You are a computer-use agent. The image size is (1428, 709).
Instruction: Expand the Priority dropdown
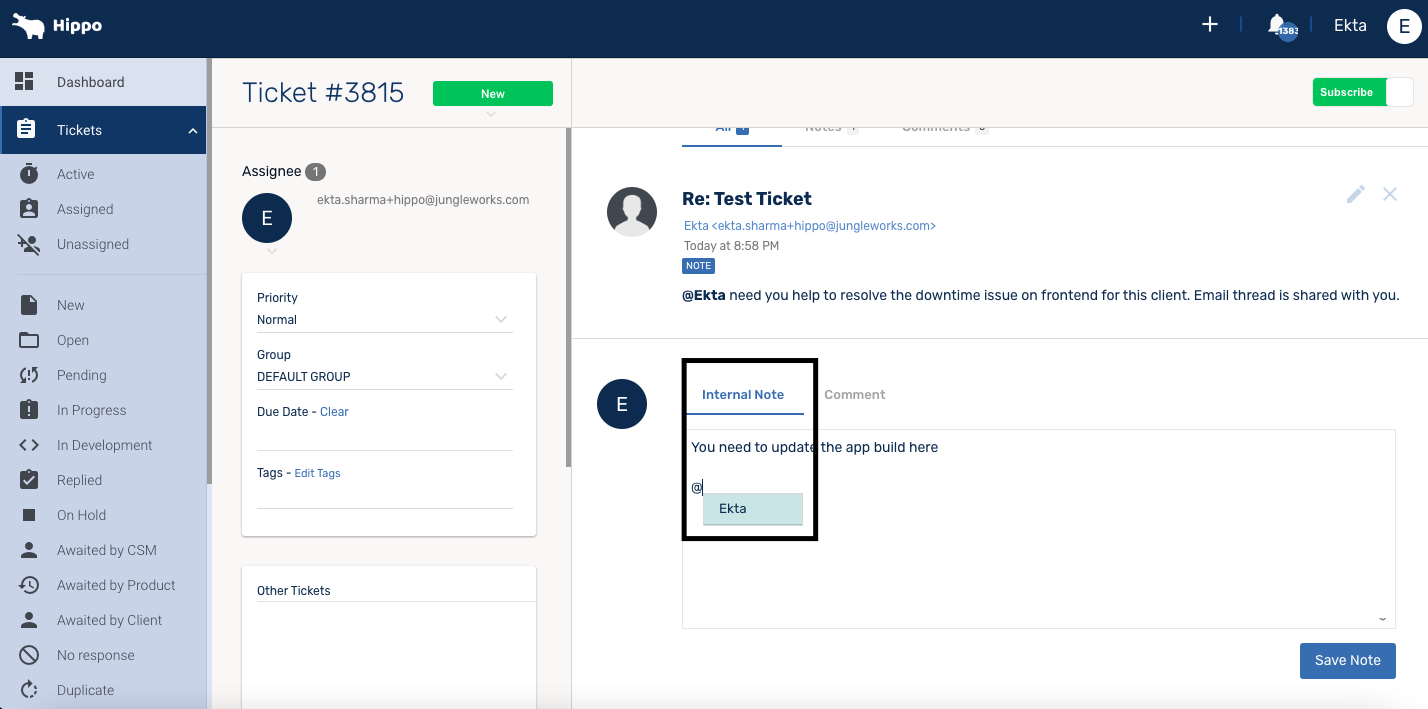[500, 320]
